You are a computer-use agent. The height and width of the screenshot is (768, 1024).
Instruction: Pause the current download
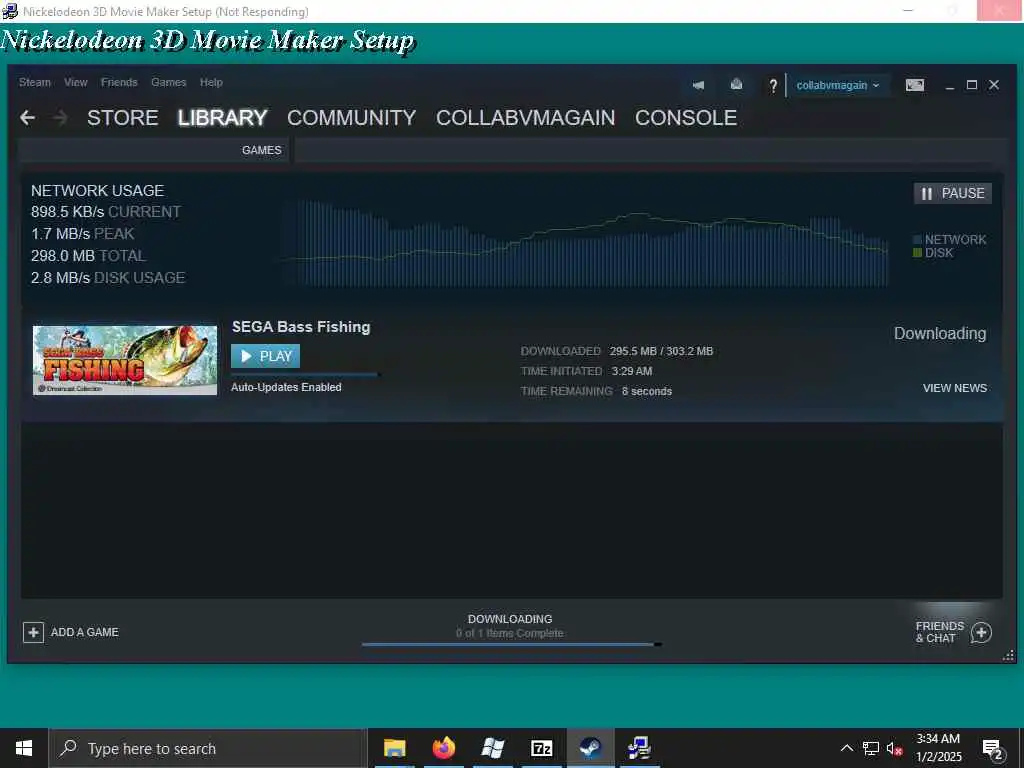coord(953,193)
